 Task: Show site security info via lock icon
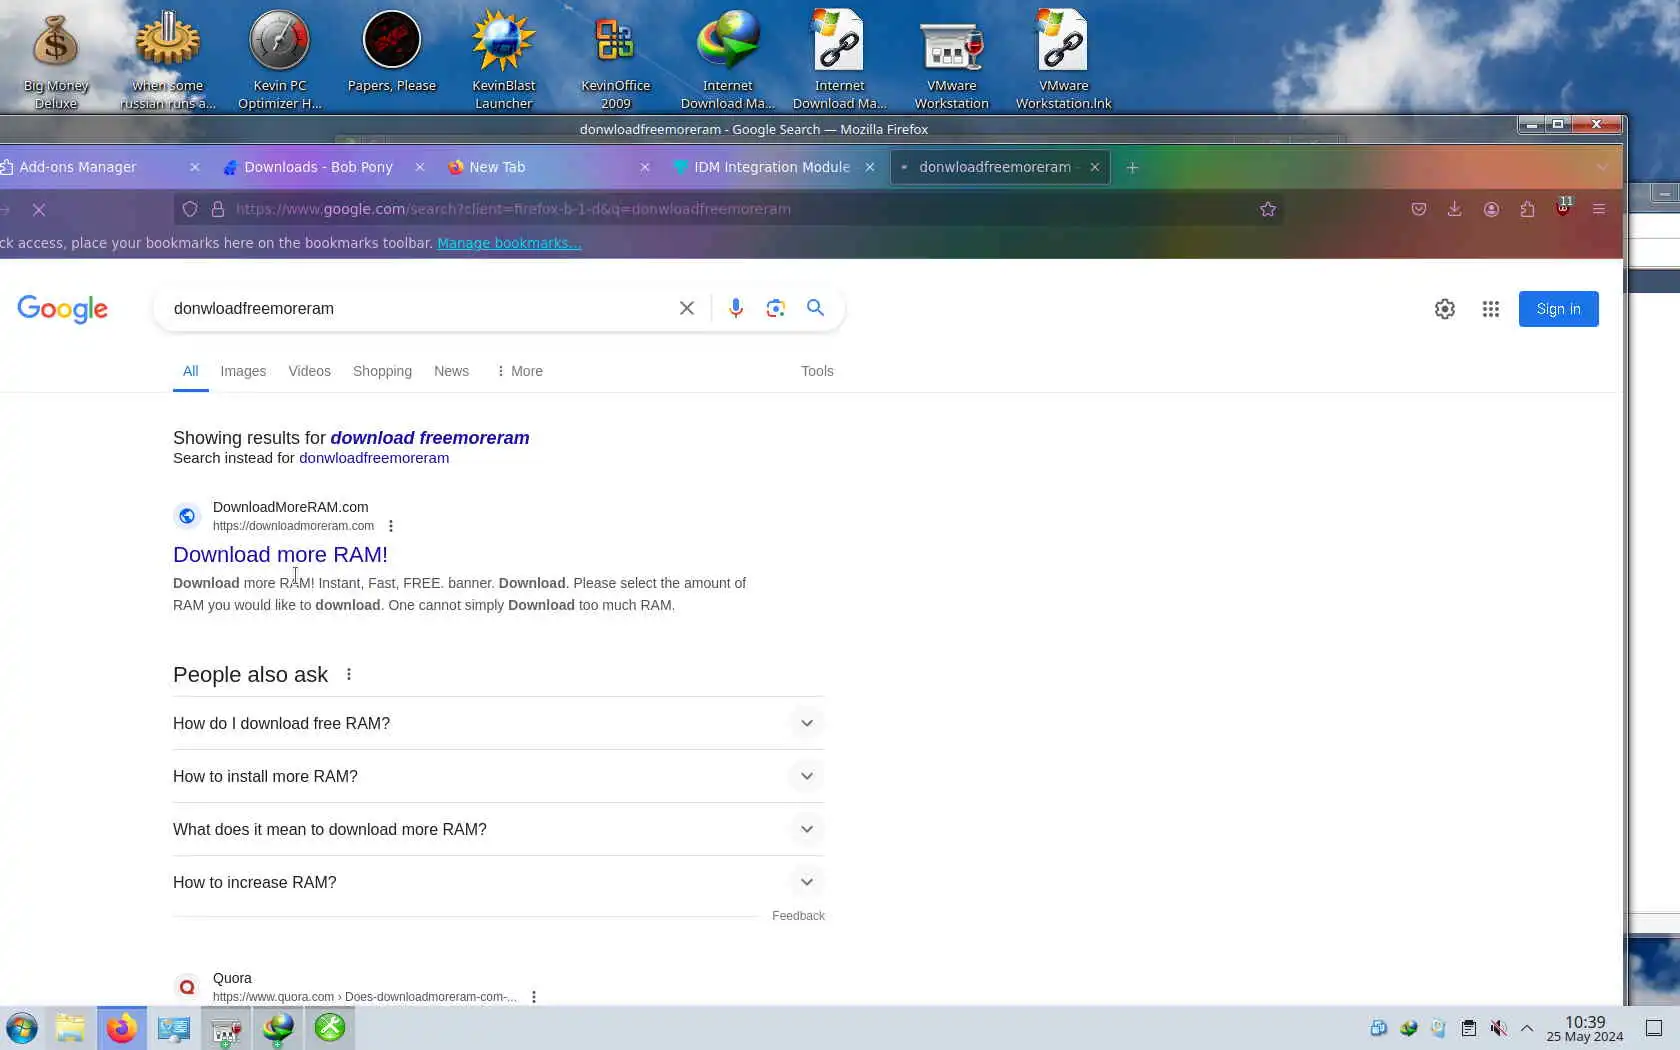(x=217, y=209)
